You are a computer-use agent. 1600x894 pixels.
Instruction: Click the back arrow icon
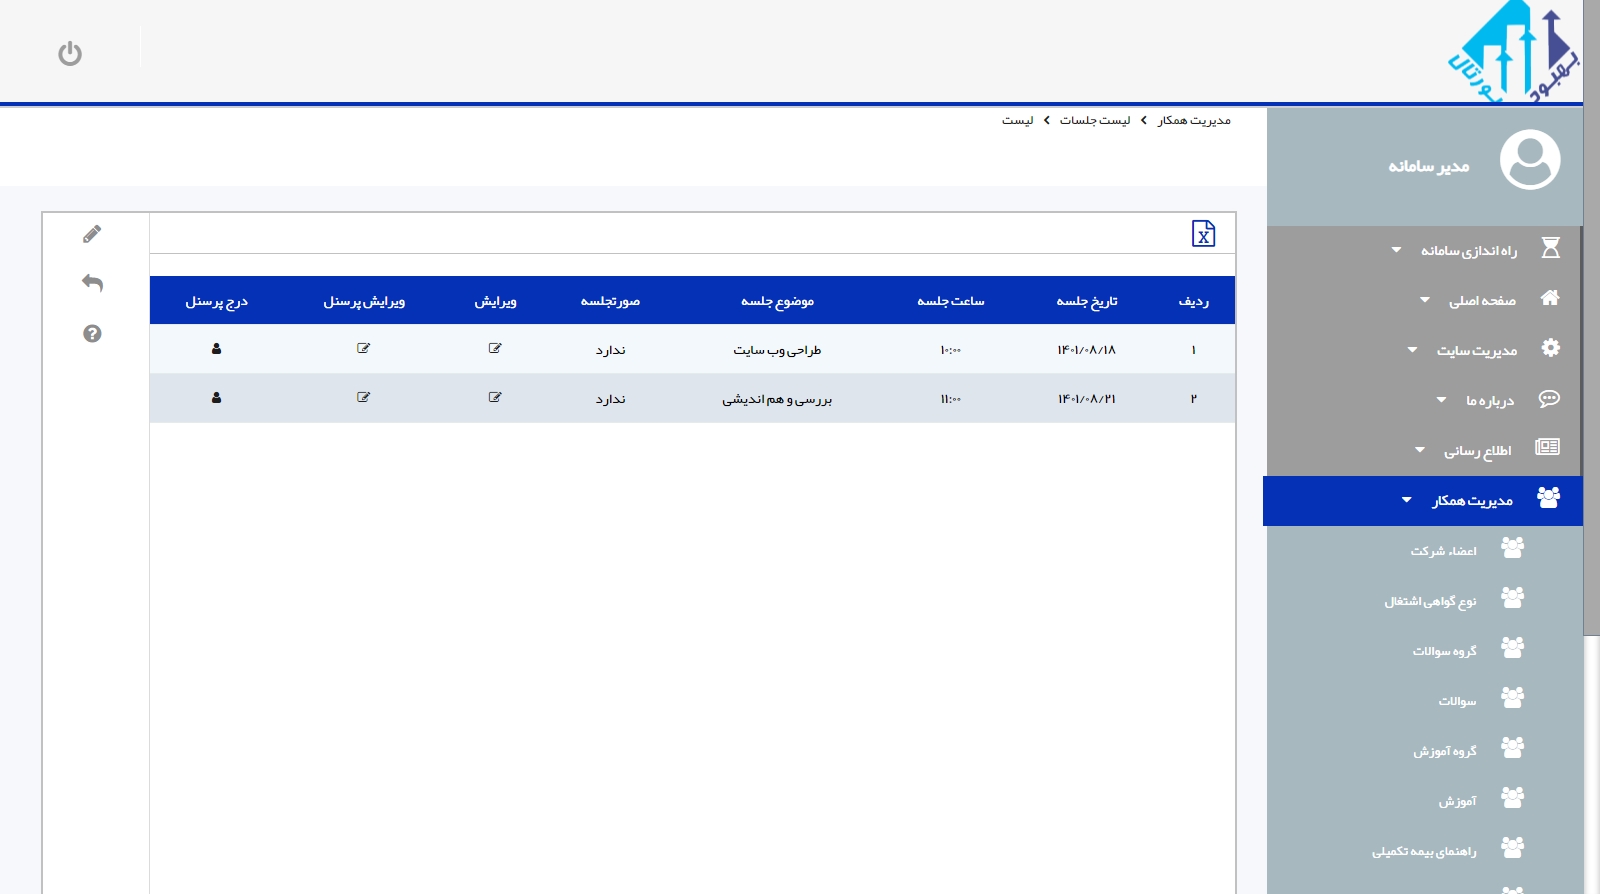coord(92,283)
